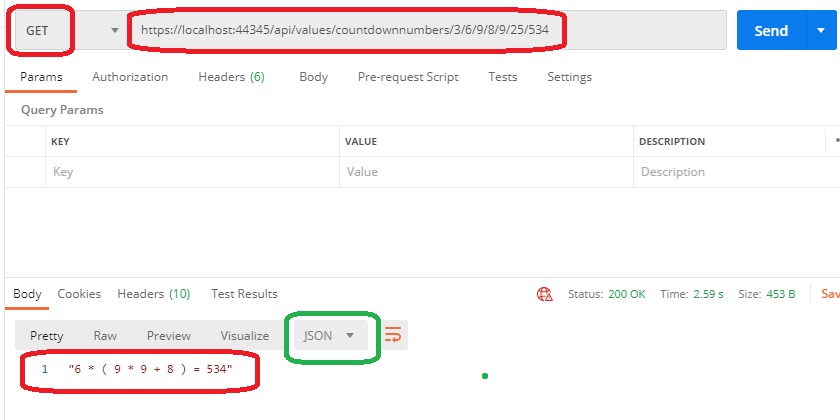Open the JSON format dropdown
Viewport: 840px width, 420px height.
click(330, 336)
